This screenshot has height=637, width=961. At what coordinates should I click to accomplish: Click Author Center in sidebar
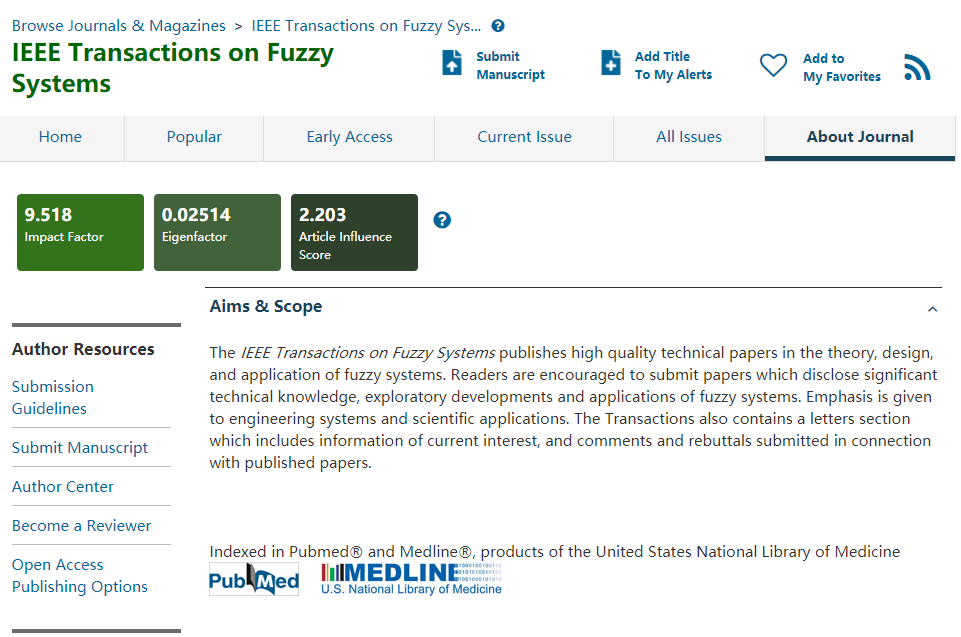click(x=63, y=487)
